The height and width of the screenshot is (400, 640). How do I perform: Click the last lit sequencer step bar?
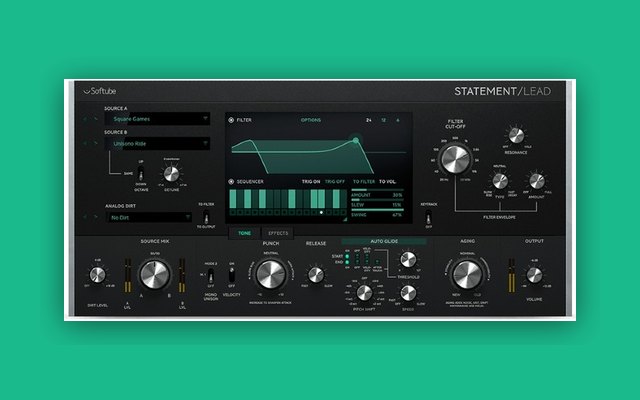point(336,199)
